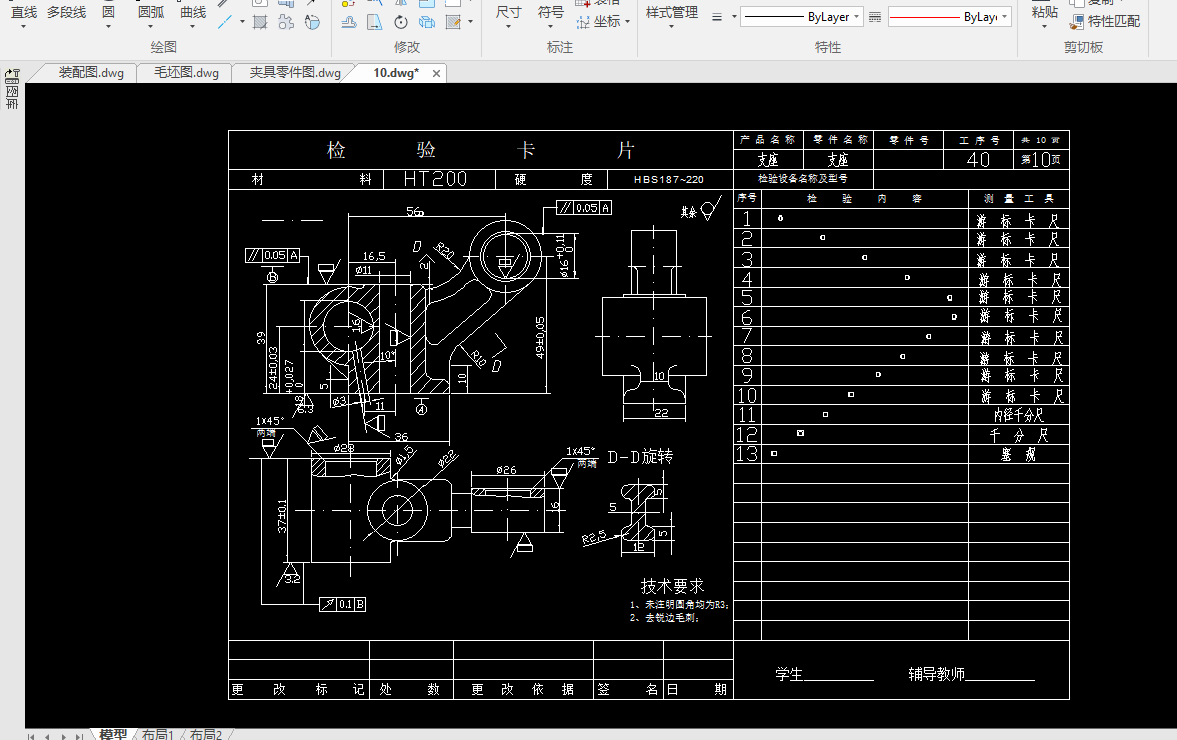Click next layout tab arrow
This screenshot has height=740, width=1177.
[64, 736]
